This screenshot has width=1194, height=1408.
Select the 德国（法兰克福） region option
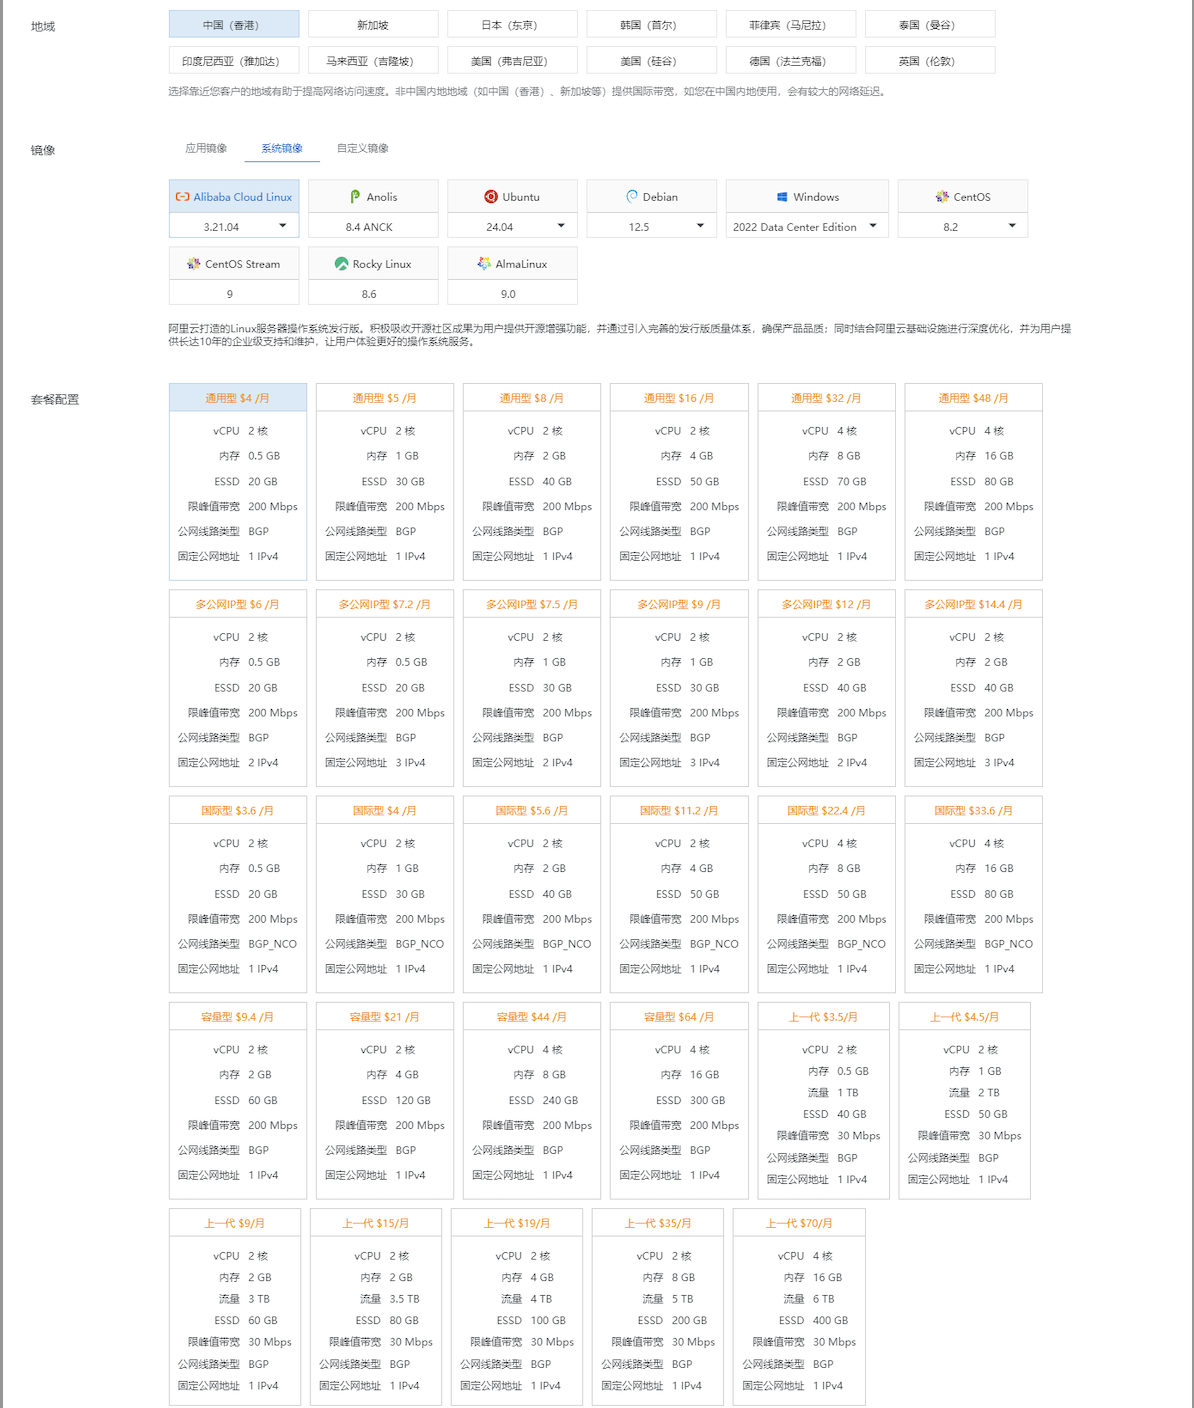[x=790, y=61]
